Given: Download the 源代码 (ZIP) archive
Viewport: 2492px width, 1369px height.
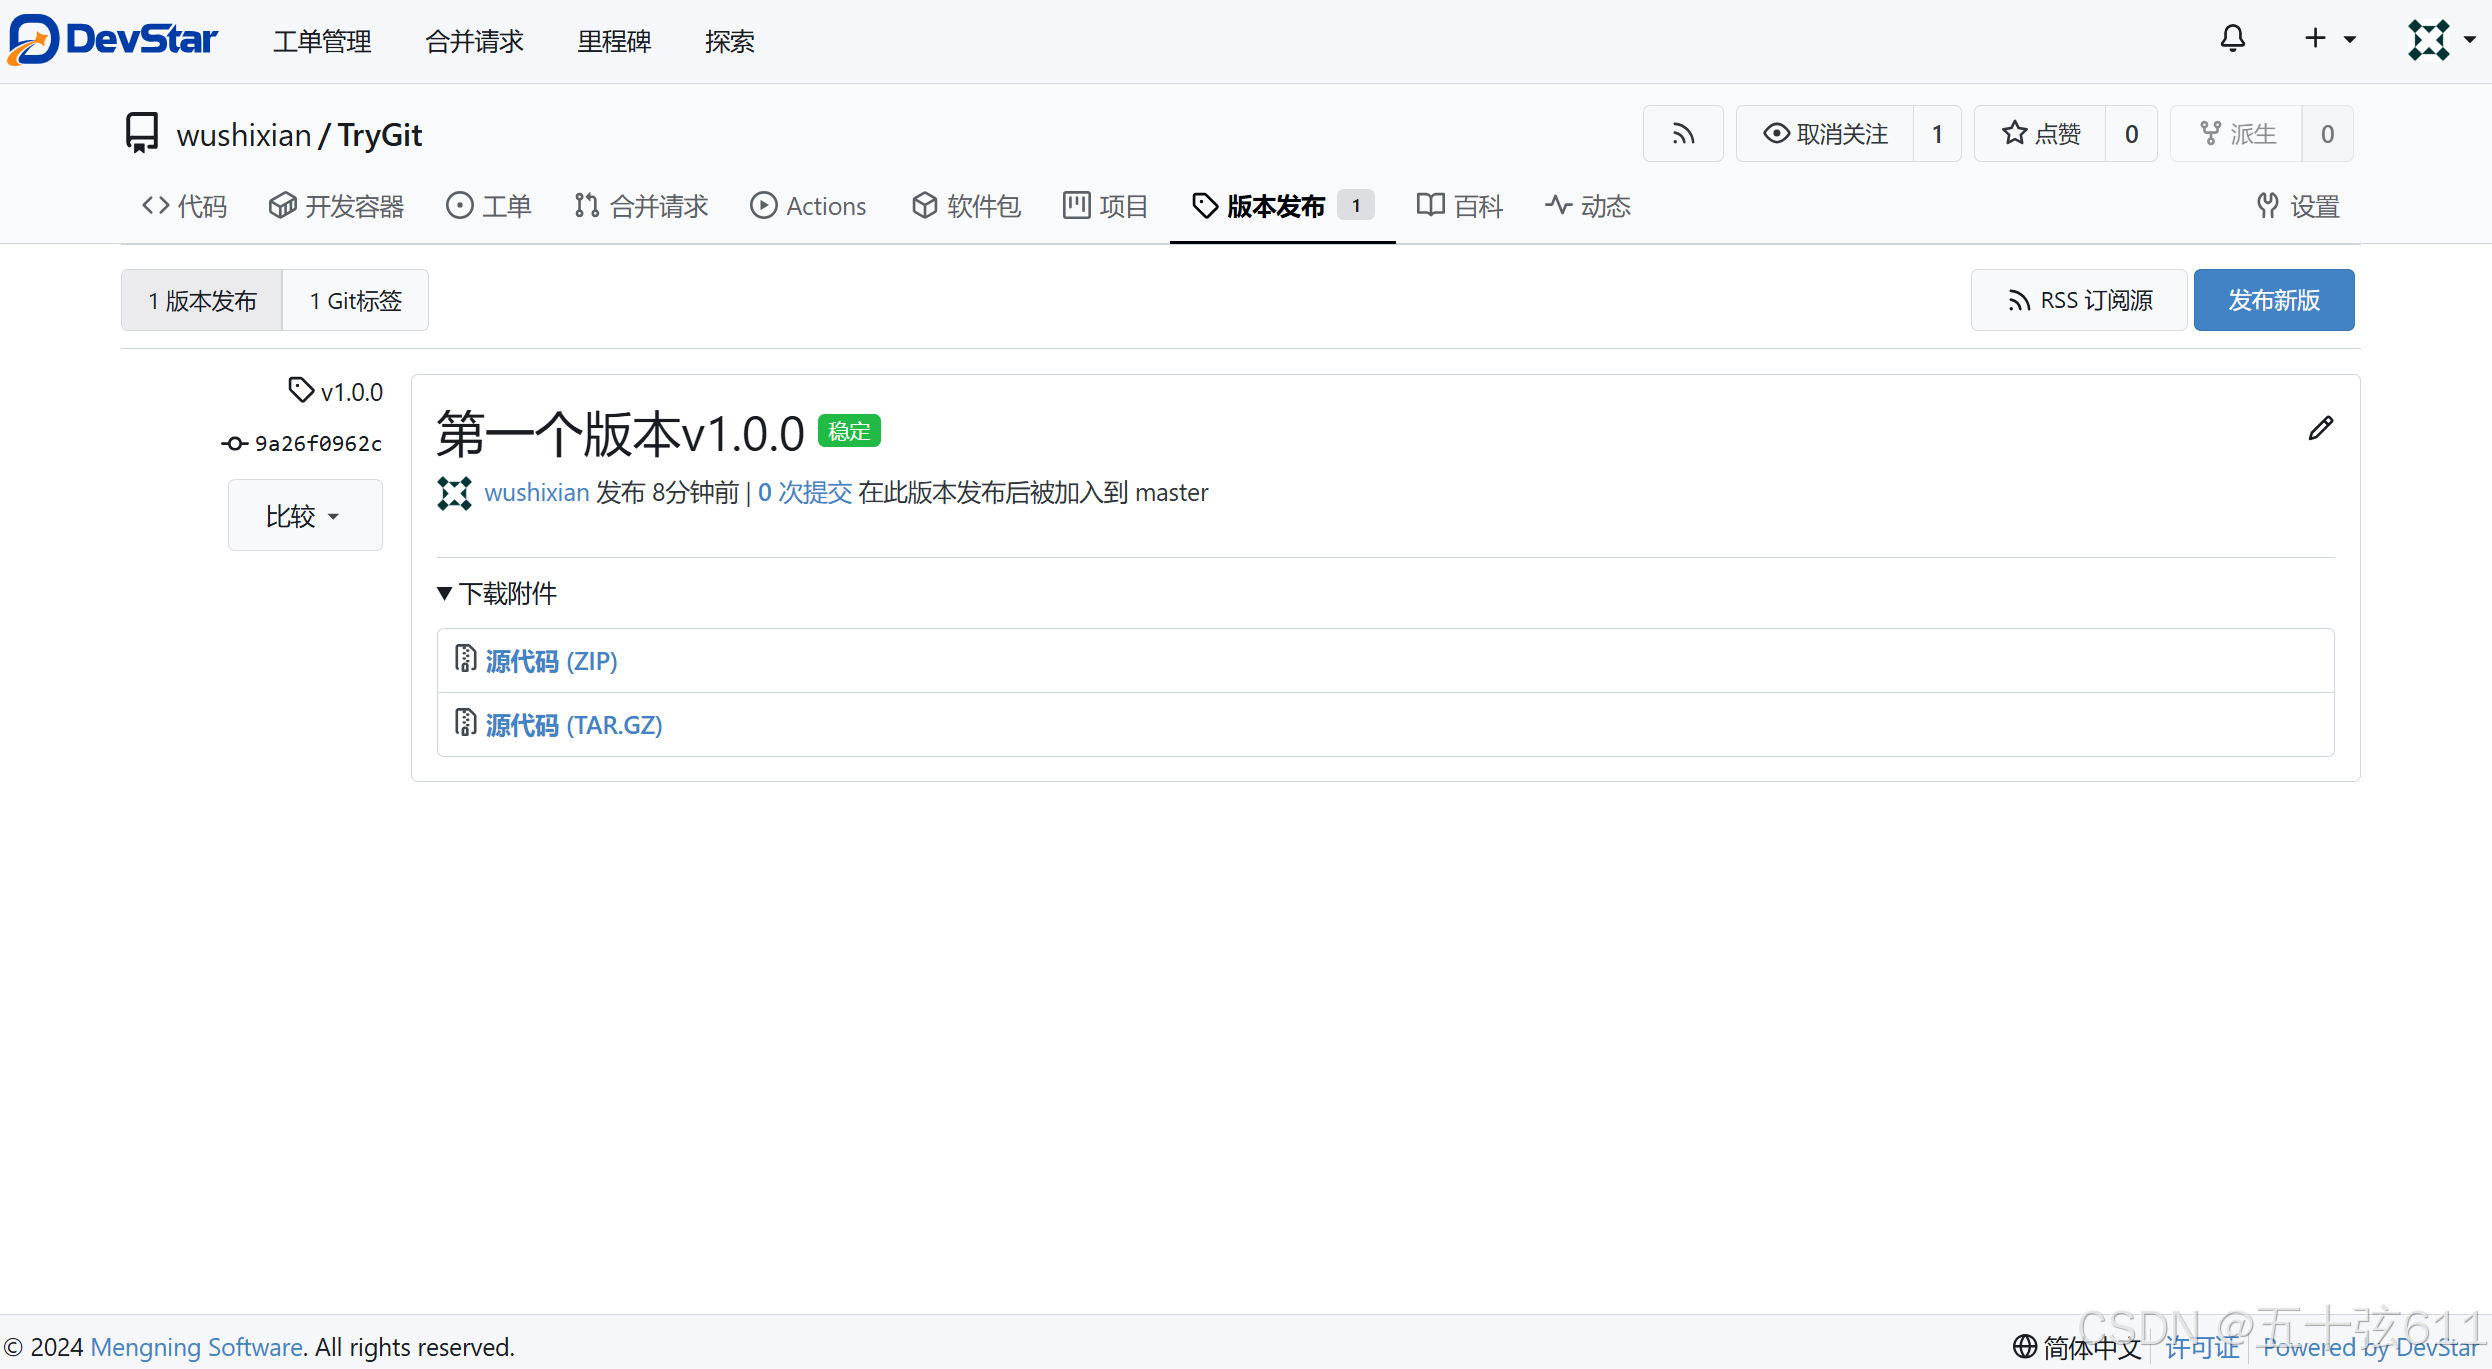Looking at the screenshot, I should 550,660.
